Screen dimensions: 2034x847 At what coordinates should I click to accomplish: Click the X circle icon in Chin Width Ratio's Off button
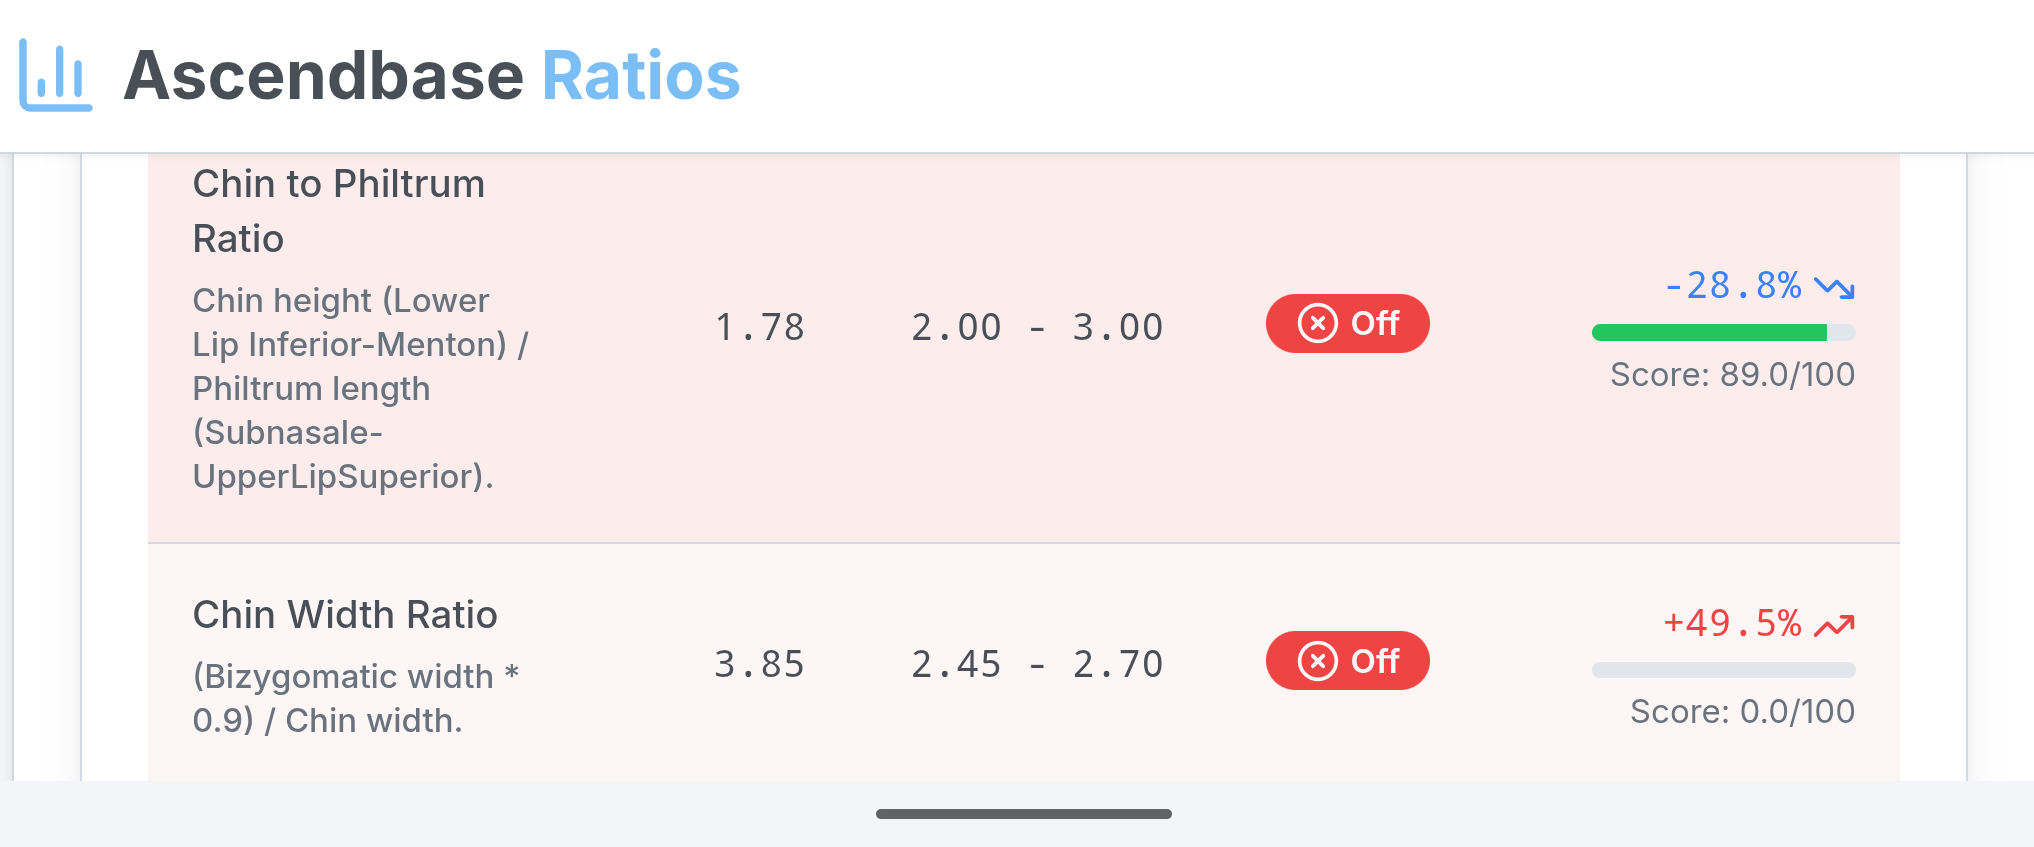point(1318,660)
